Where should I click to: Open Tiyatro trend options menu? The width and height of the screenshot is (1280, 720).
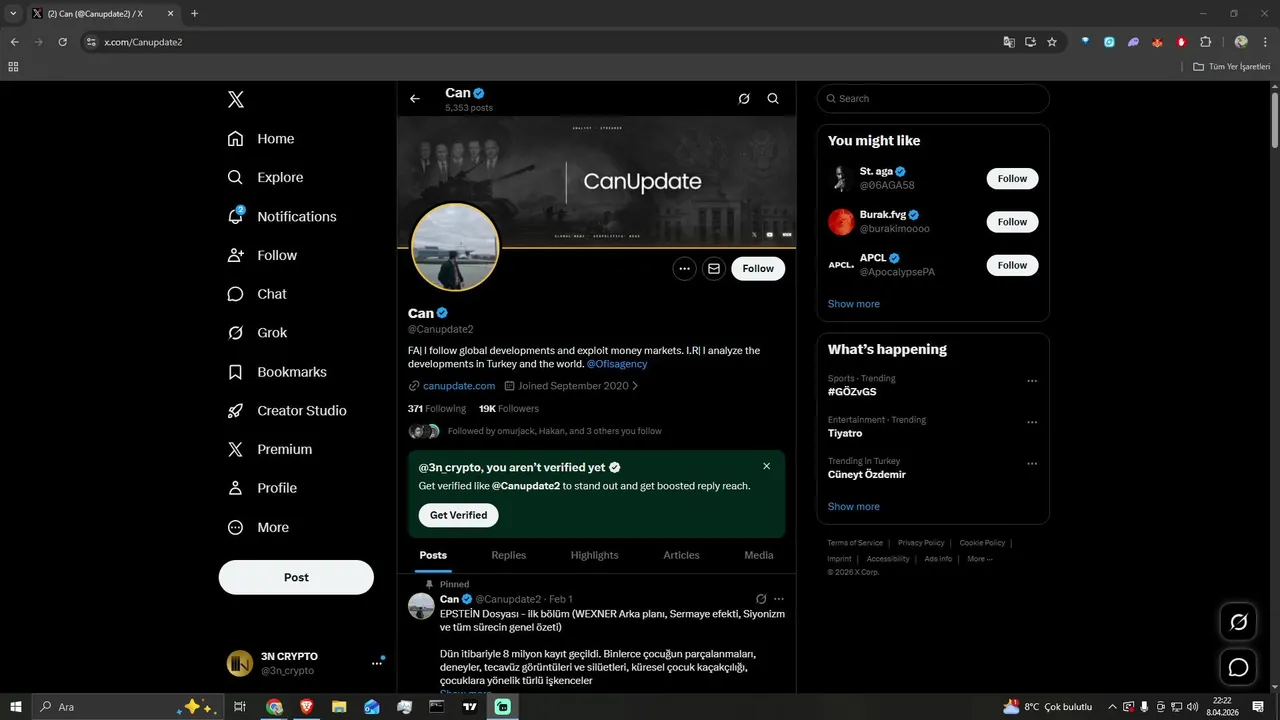[1032, 422]
